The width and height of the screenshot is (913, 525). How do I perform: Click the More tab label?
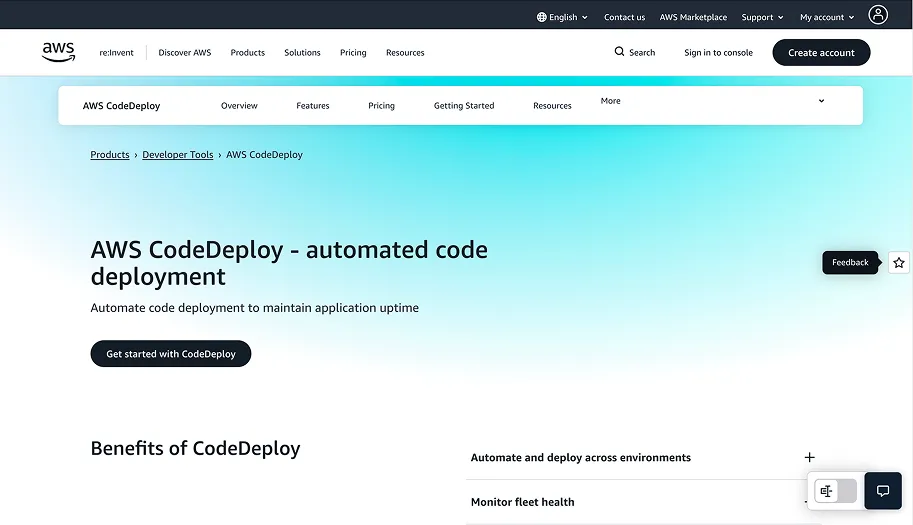tap(610, 101)
